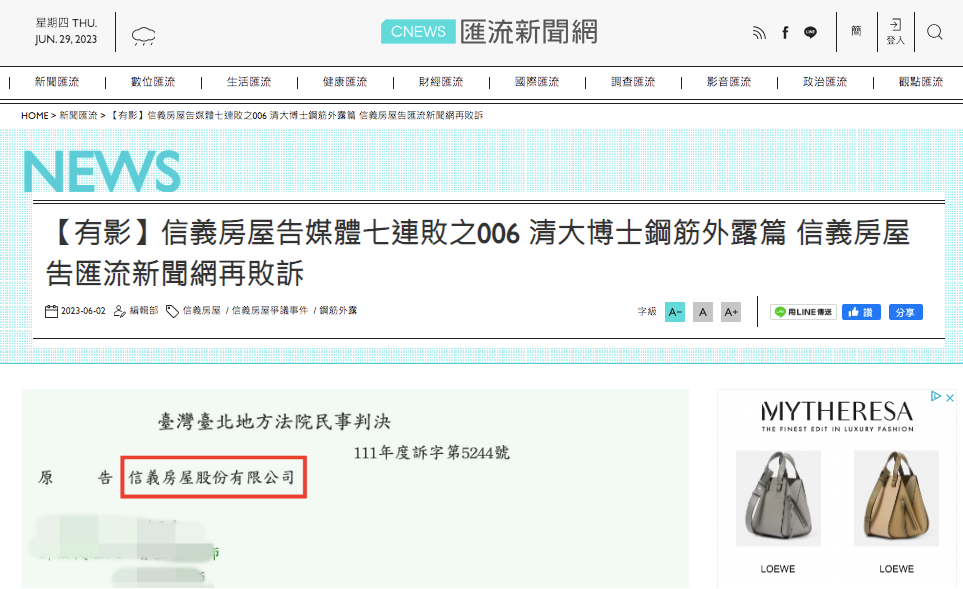Go to CNEWS 匯流新聞網 homepage logo
Screen dimensions: 963x589
coord(489,31)
